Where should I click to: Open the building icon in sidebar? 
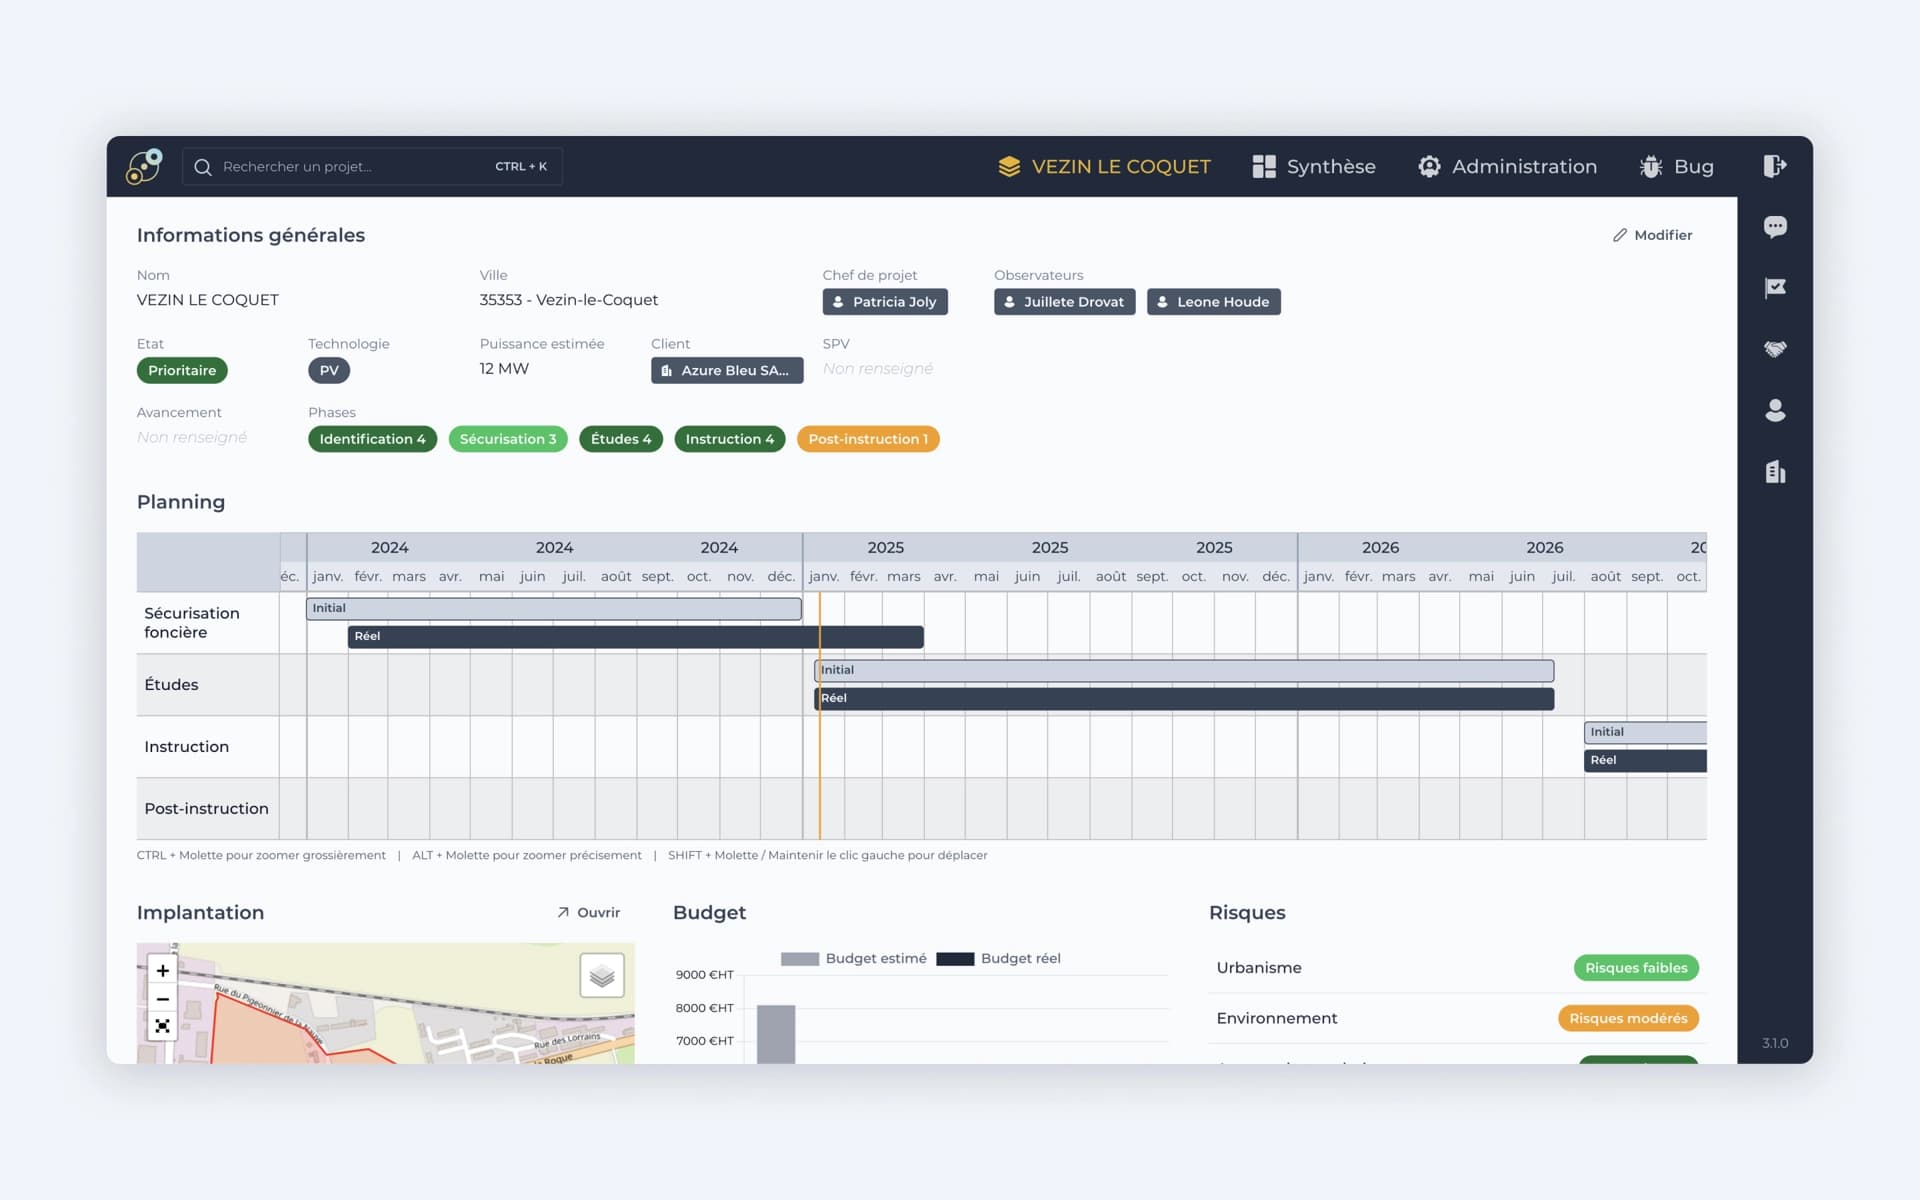[1775, 472]
